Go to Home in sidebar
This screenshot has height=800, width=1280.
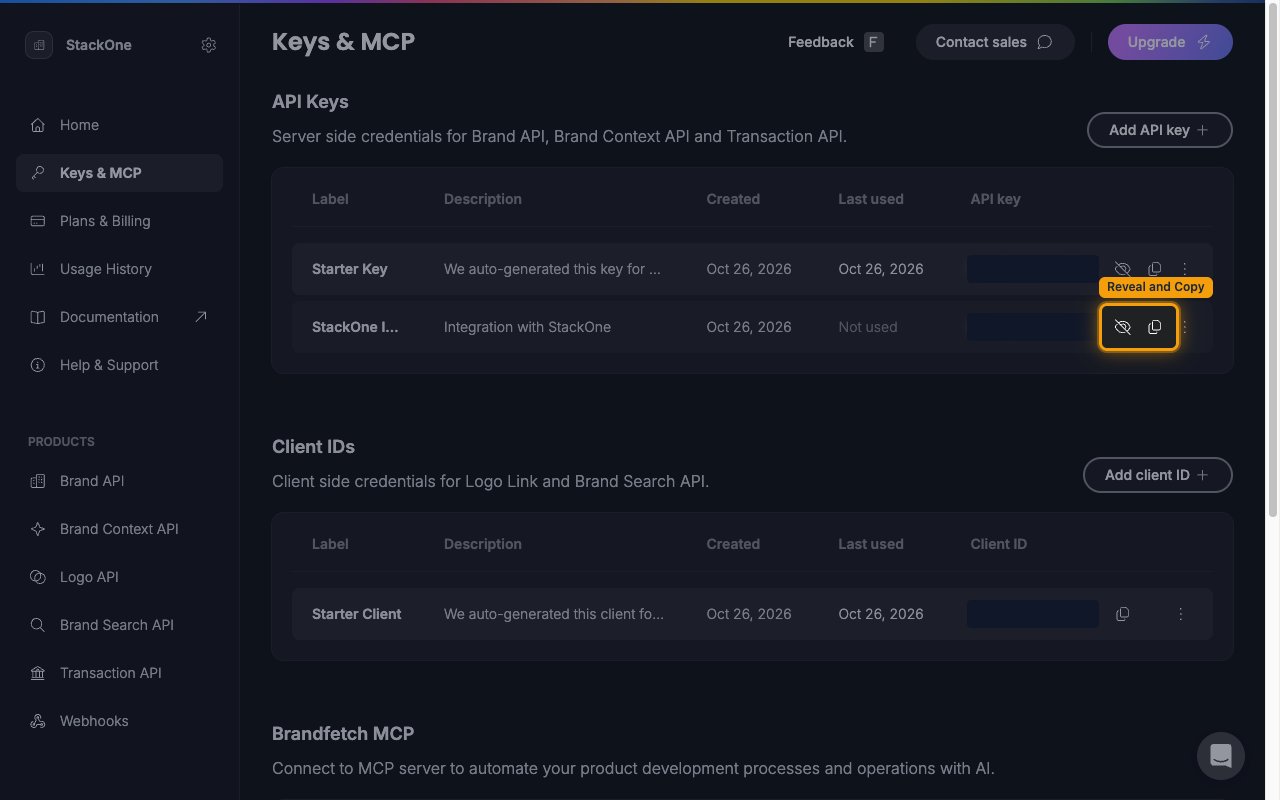(x=119, y=125)
